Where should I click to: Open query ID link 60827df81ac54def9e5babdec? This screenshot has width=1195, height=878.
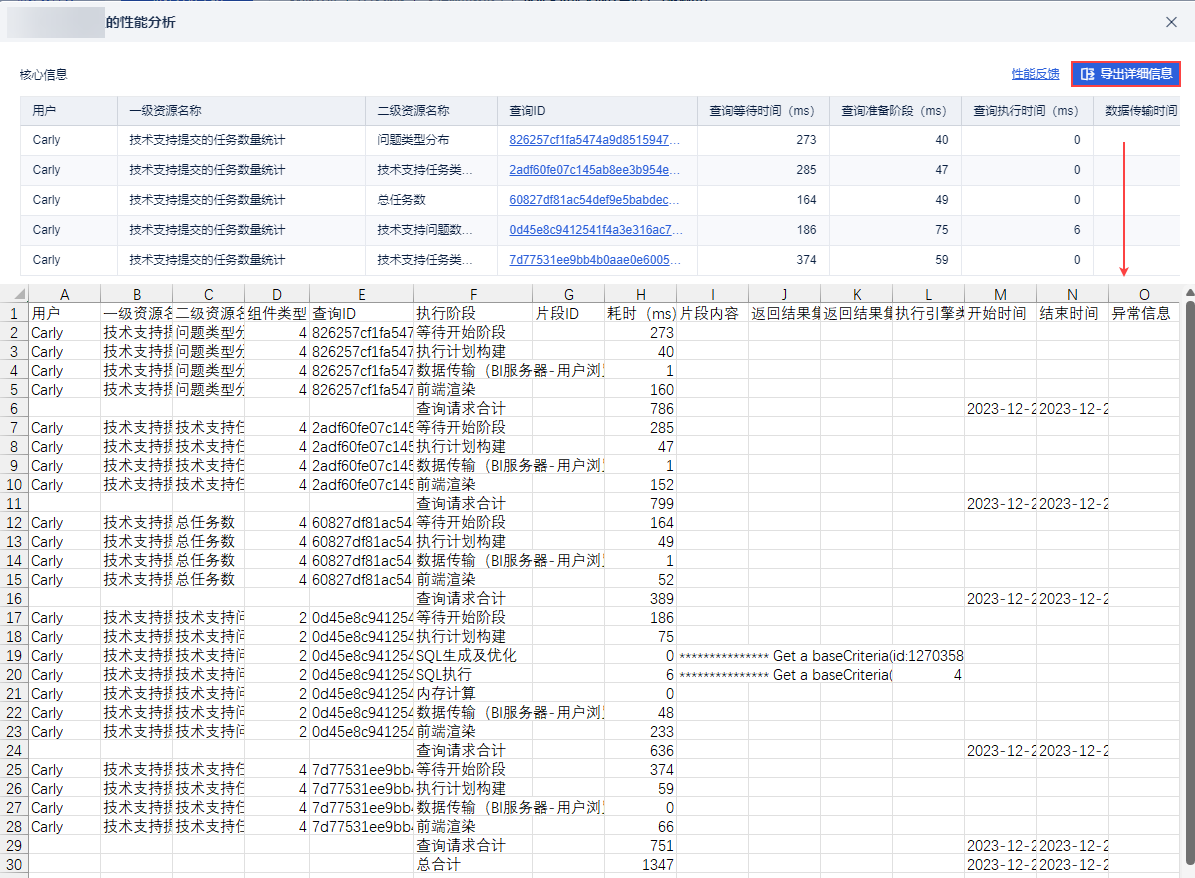594,200
